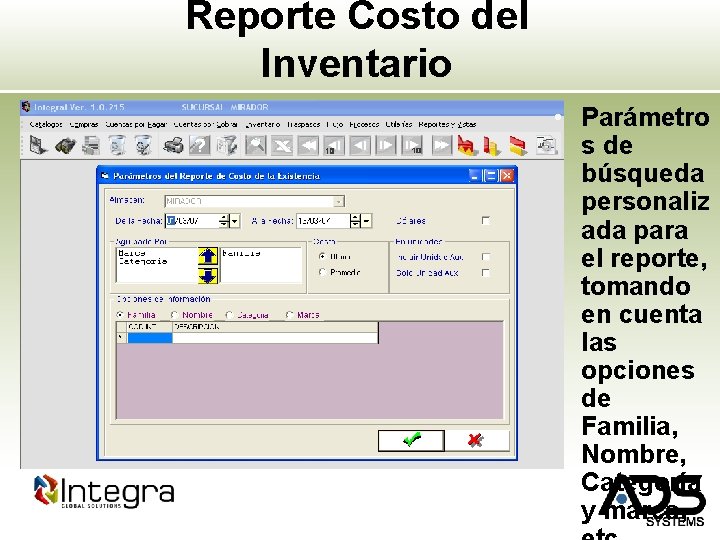Select Marca in the Agrupado Por list
Viewport: 720px width, 540px height.
pyautogui.click(x=132, y=253)
